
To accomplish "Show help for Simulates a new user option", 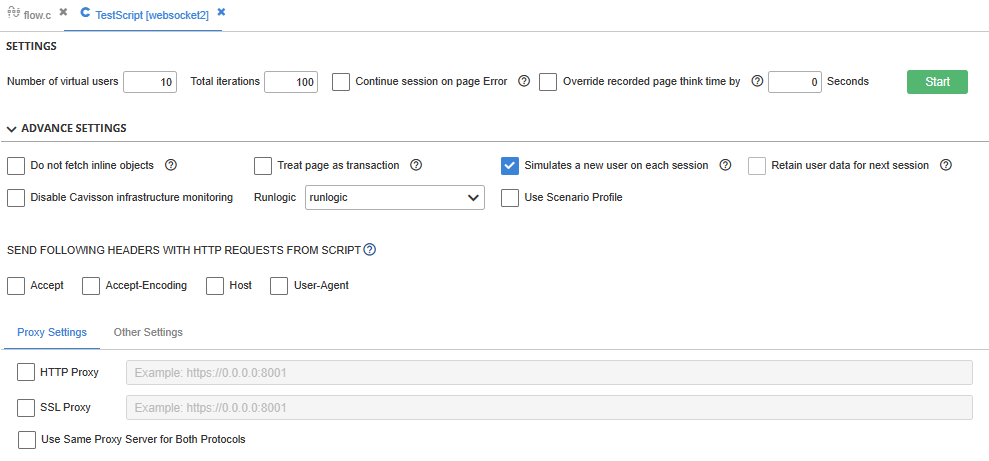I will point(725,165).
